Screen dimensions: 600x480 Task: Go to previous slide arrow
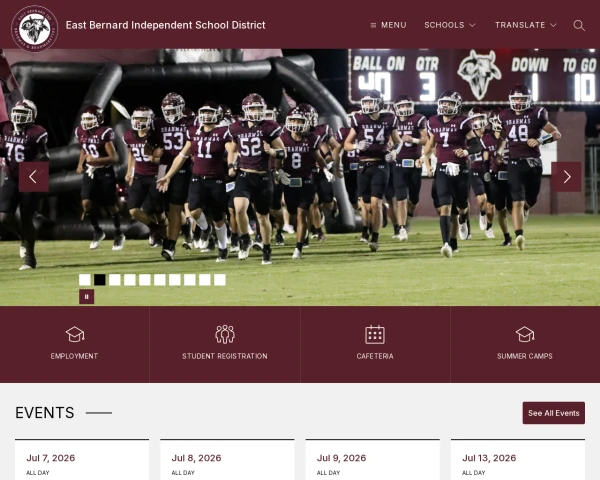click(x=34, y=176)
